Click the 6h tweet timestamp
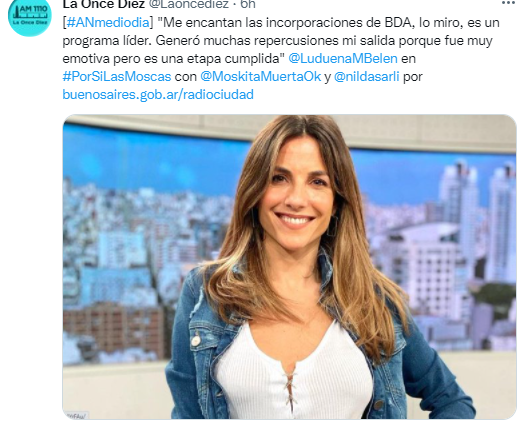520x430 pixels. [248, 4]
